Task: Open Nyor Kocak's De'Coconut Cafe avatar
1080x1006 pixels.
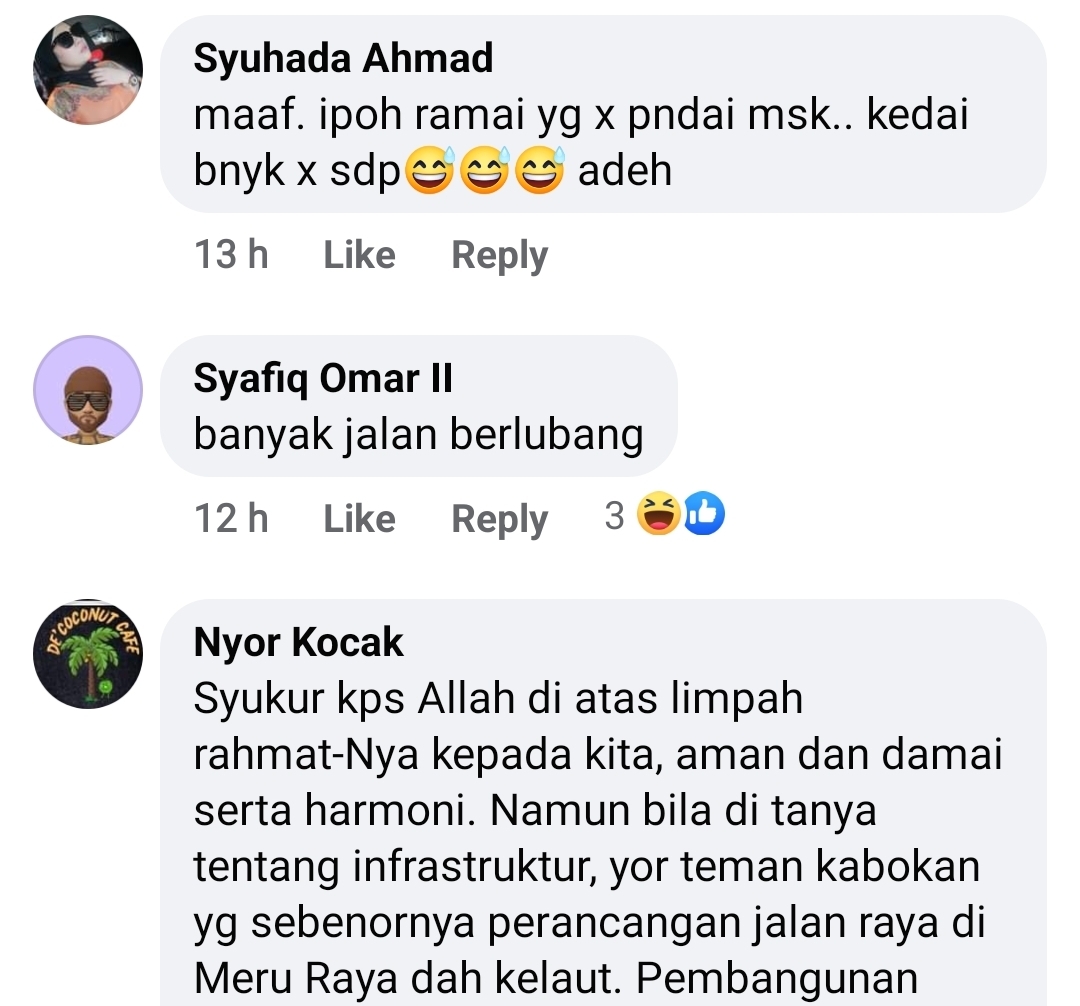Action: [88, 653]
